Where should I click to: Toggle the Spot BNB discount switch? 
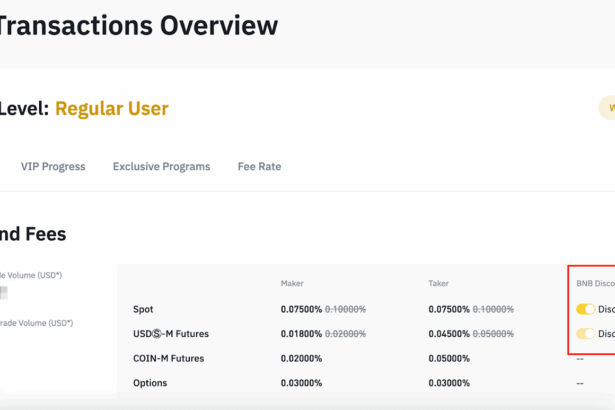coord(585,310)
